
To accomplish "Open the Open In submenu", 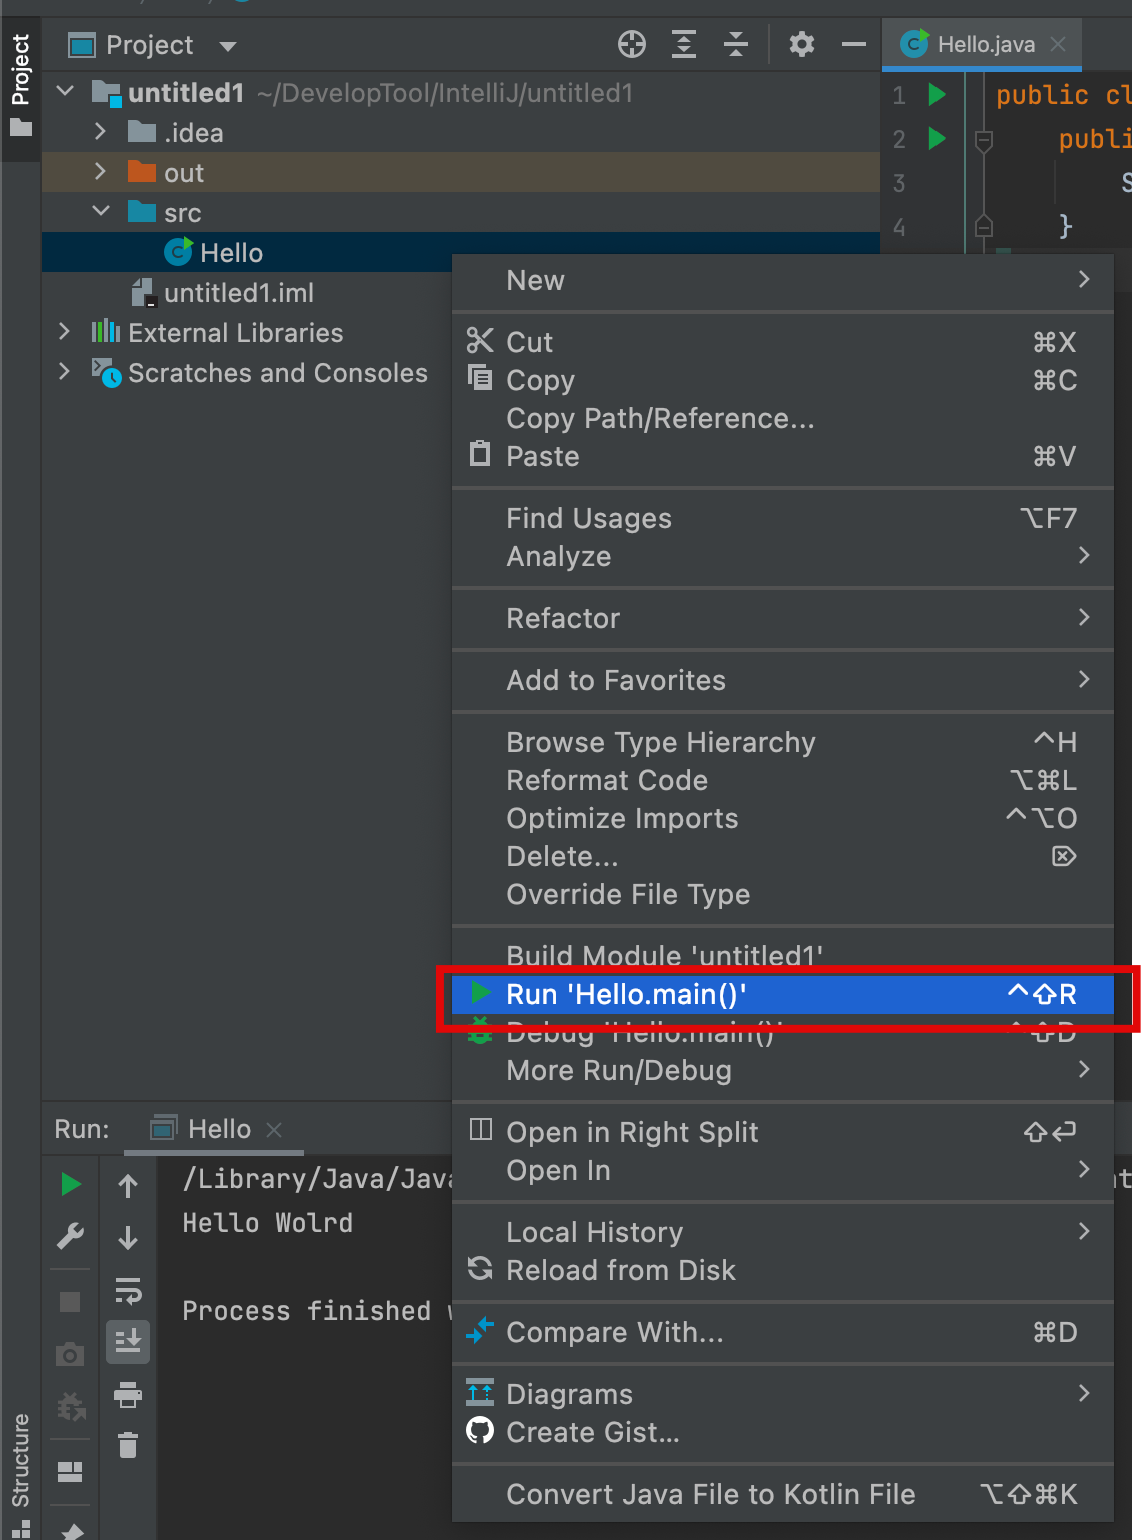I will point(783,1170).
